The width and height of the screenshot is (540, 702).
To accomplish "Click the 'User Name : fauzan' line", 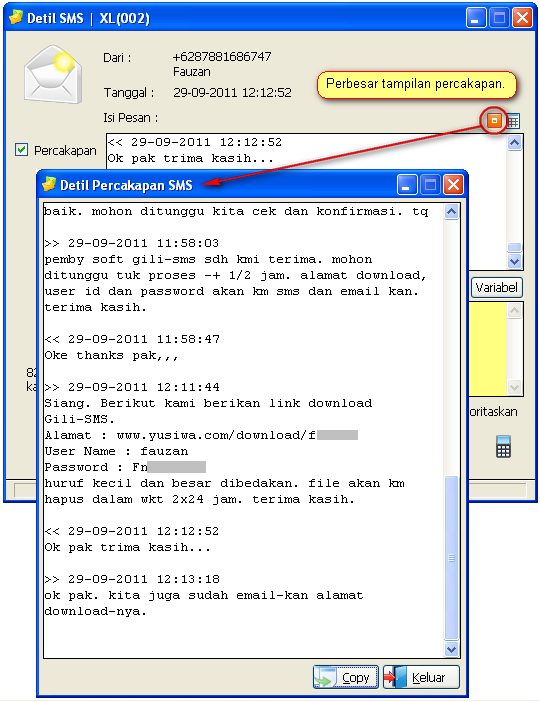I will pyautogui.click(x=116, y=451).
